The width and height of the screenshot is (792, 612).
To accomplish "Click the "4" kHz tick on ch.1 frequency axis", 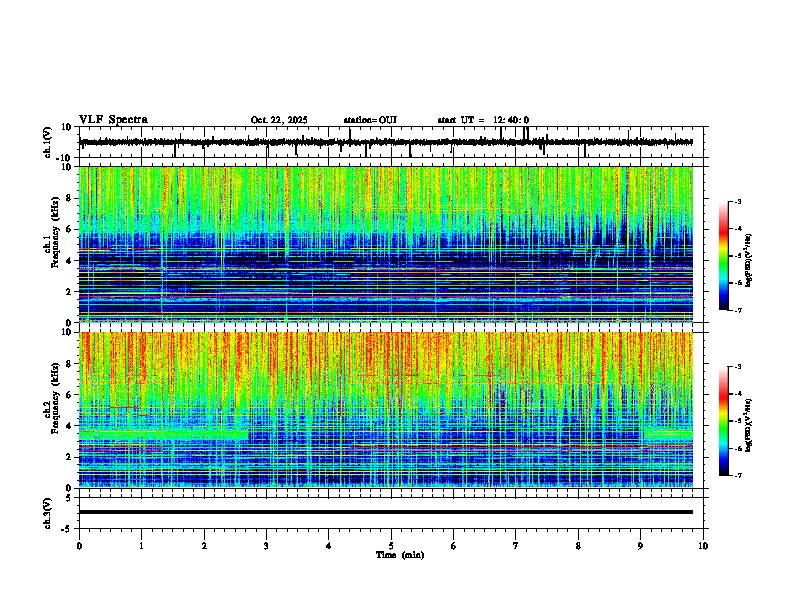I will point(70,261).
